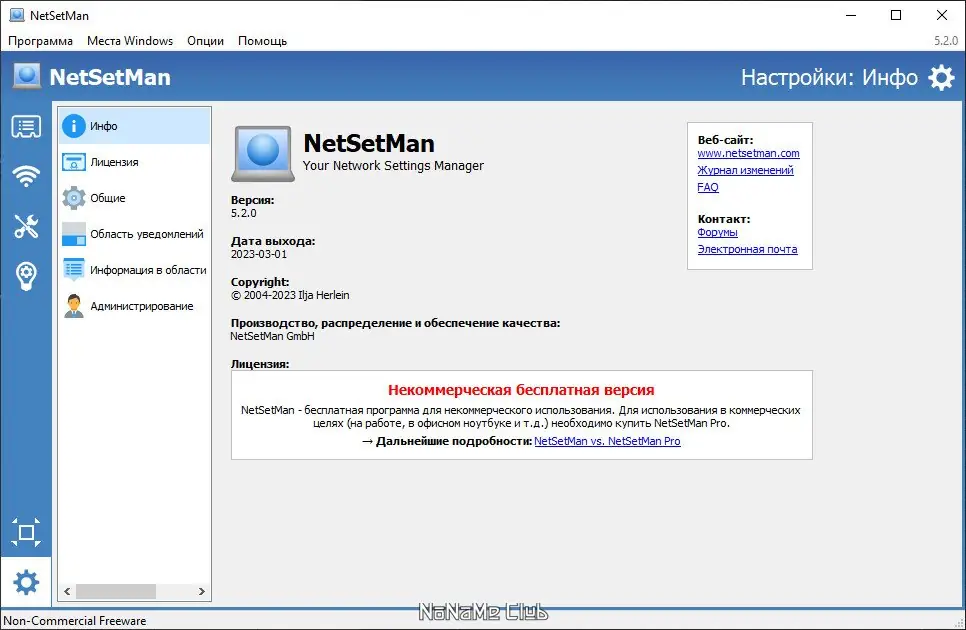Screen dimensions: 966x630
Task: Click the person icon beside Администрирование
Action: click(74, 306)
